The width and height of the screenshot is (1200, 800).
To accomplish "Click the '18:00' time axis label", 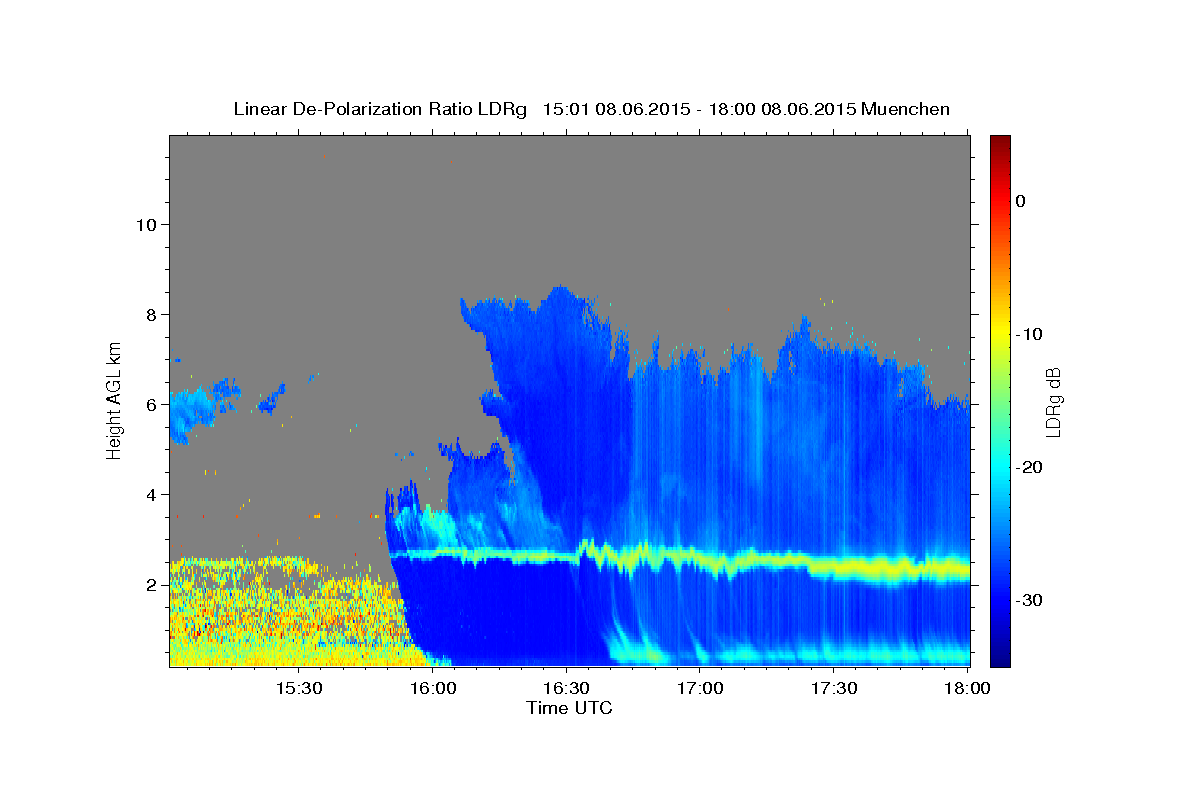I will [x=967, y=689].
